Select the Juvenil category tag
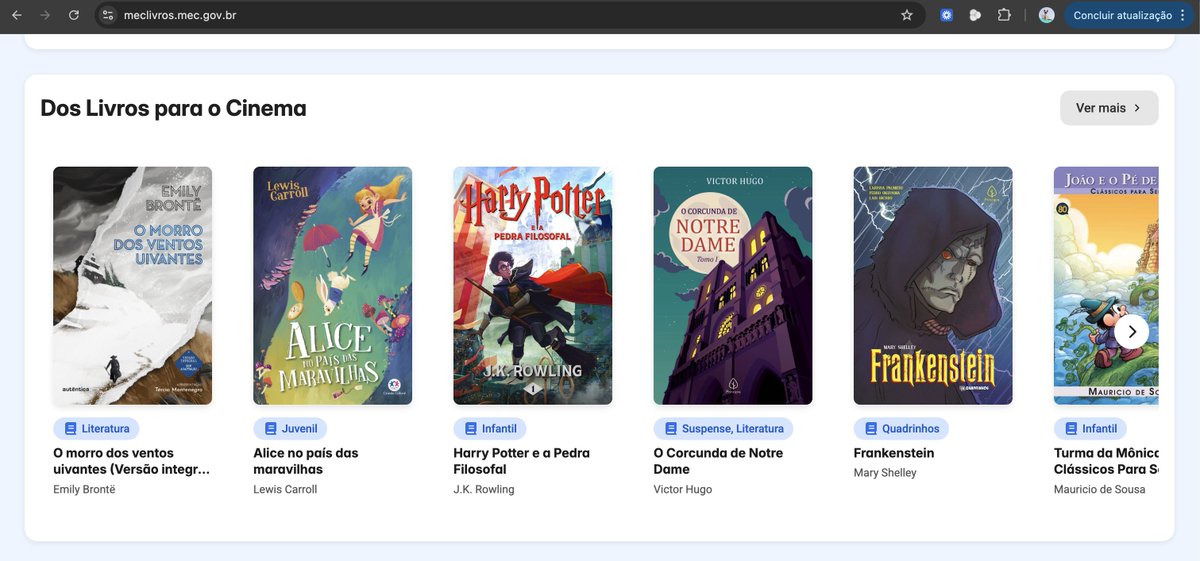Screen dimensions: 1200x561 [290, 429]
